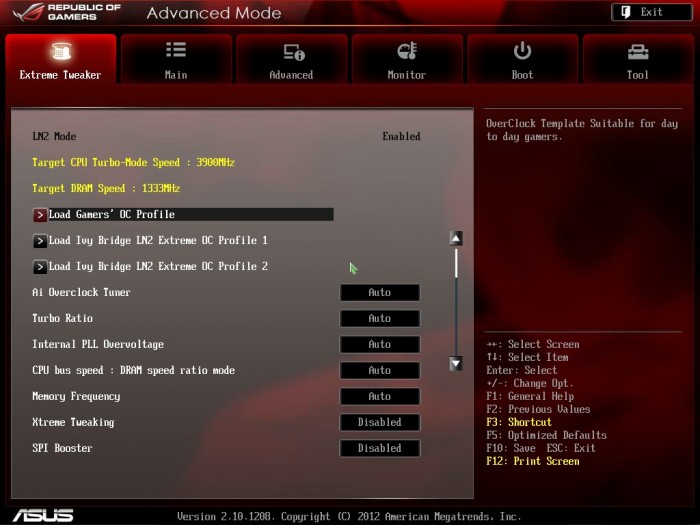Click the LN2 Mode label
This screenshot has width=700, height=525.
click(54, 136)
